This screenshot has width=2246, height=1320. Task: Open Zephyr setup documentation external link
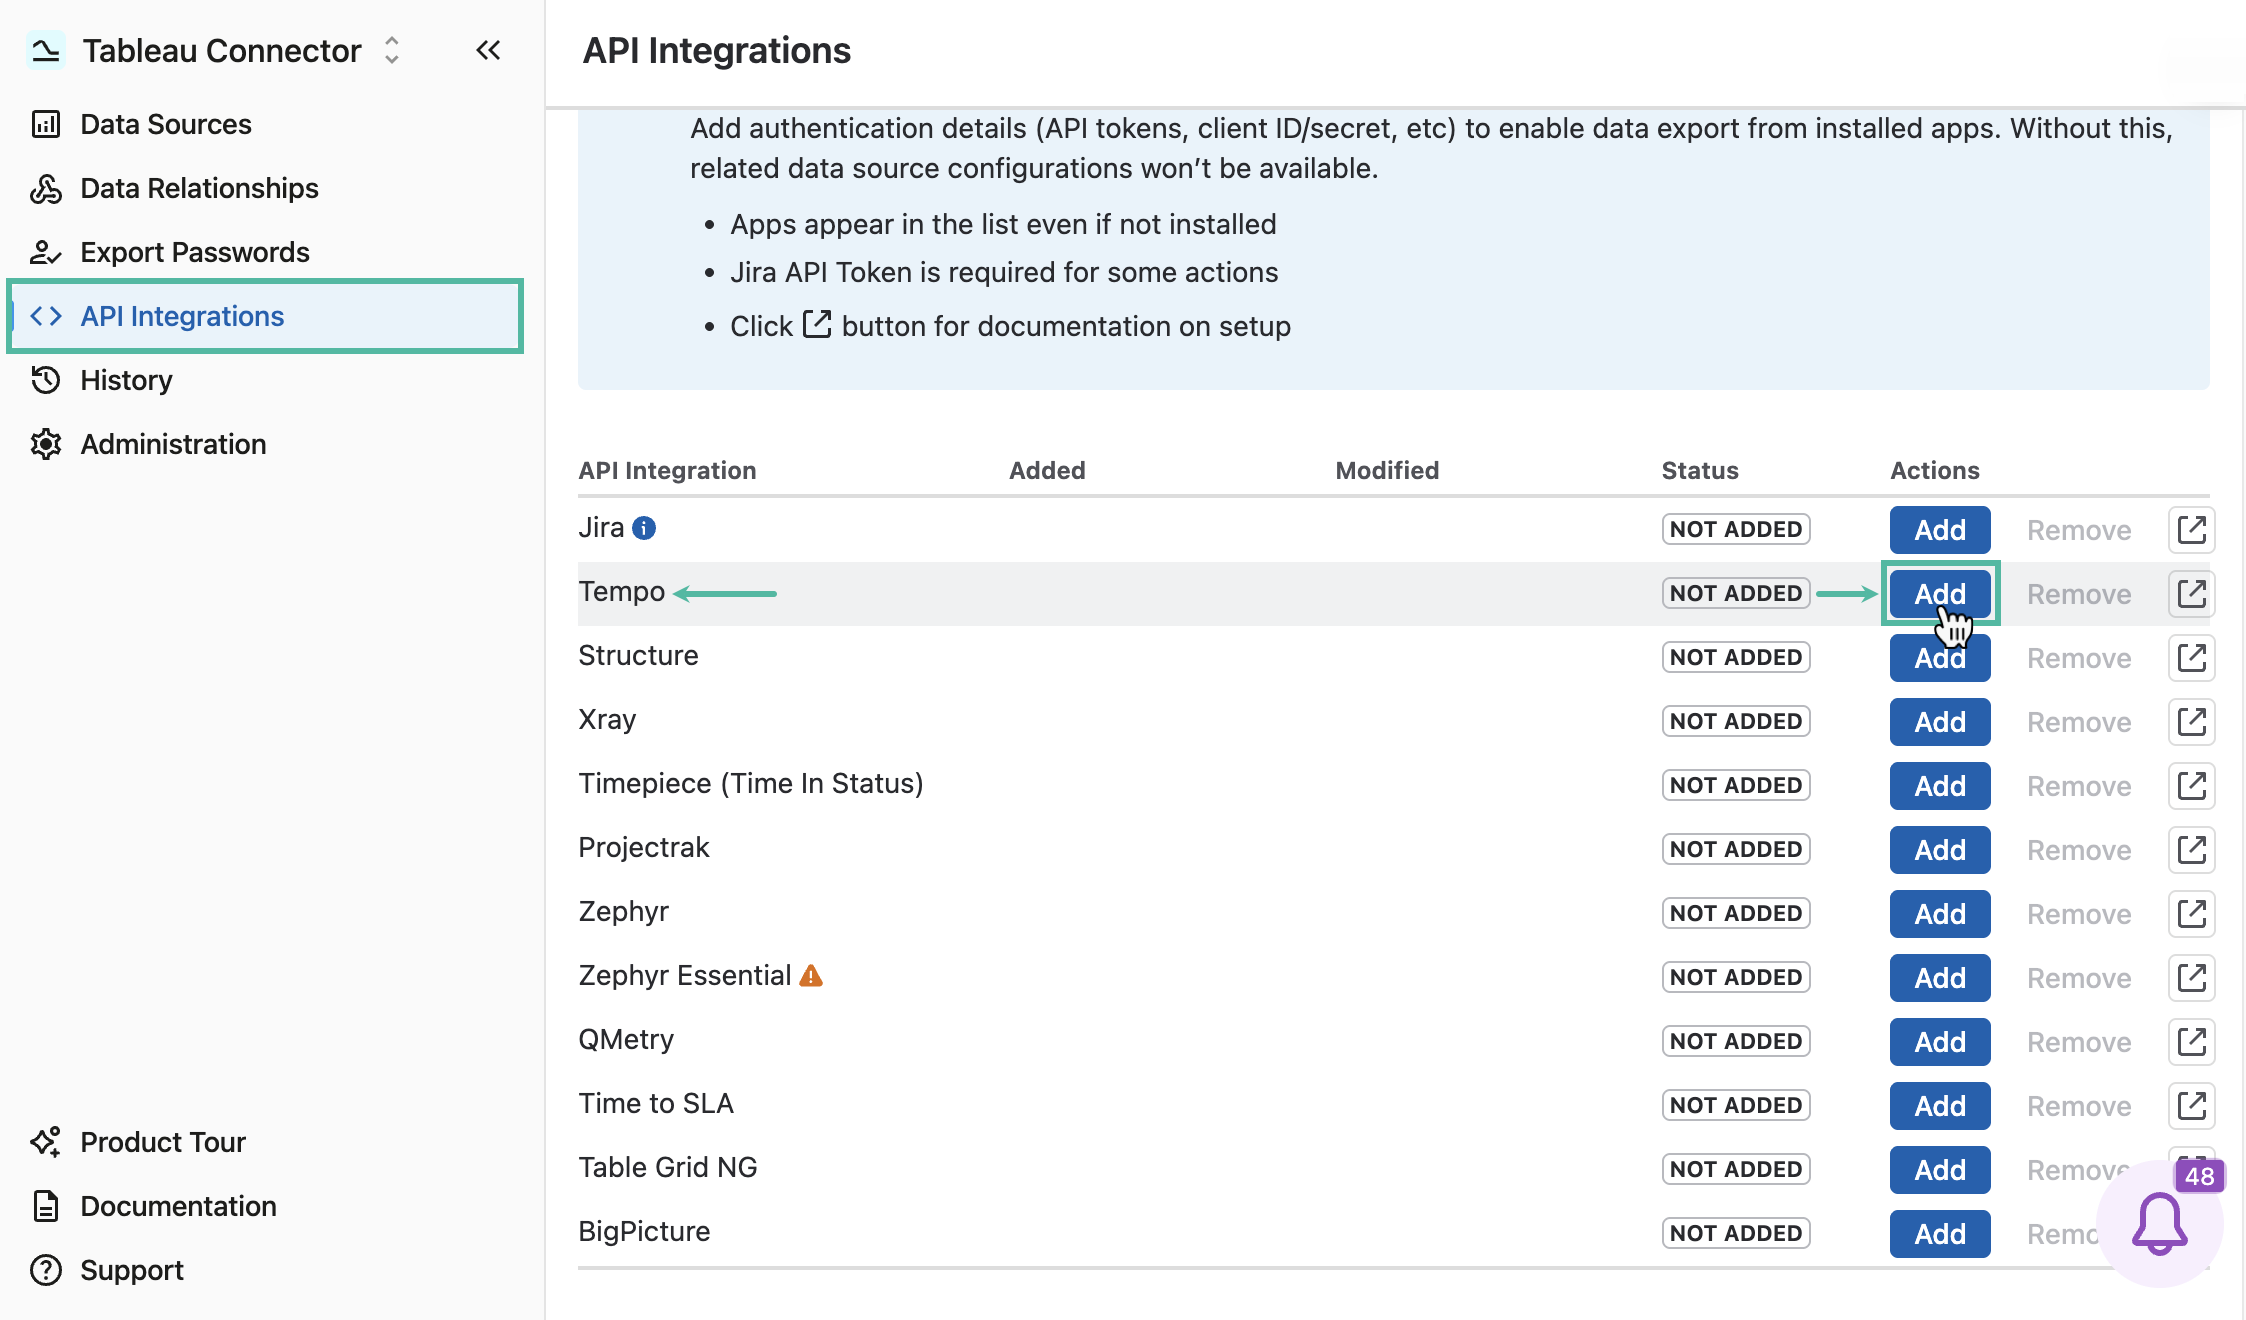[2191, 914]
